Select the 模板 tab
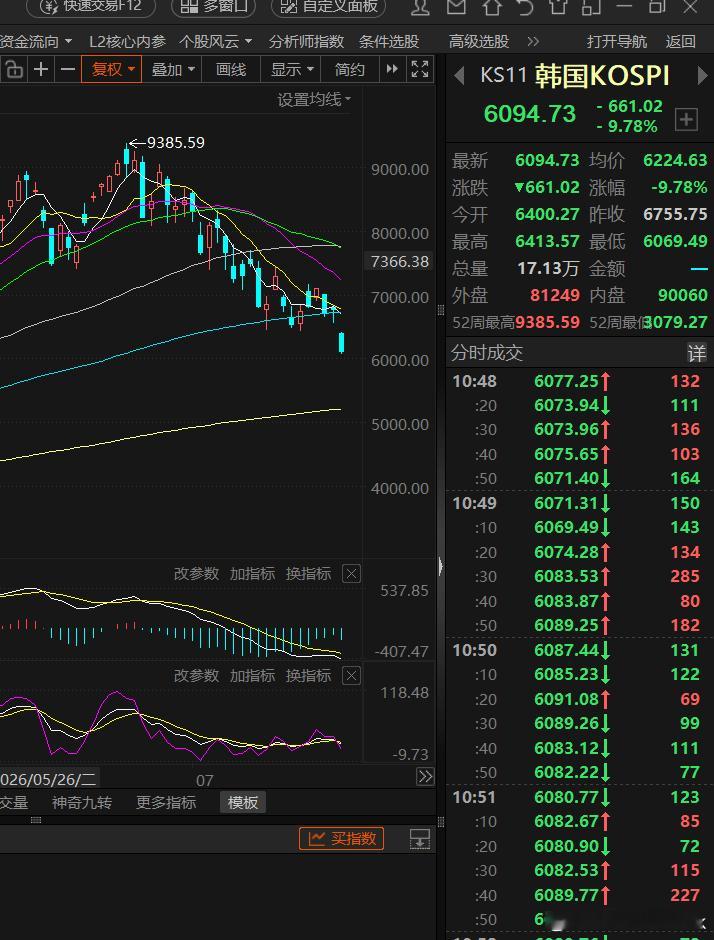 click(x=243, y=802)
